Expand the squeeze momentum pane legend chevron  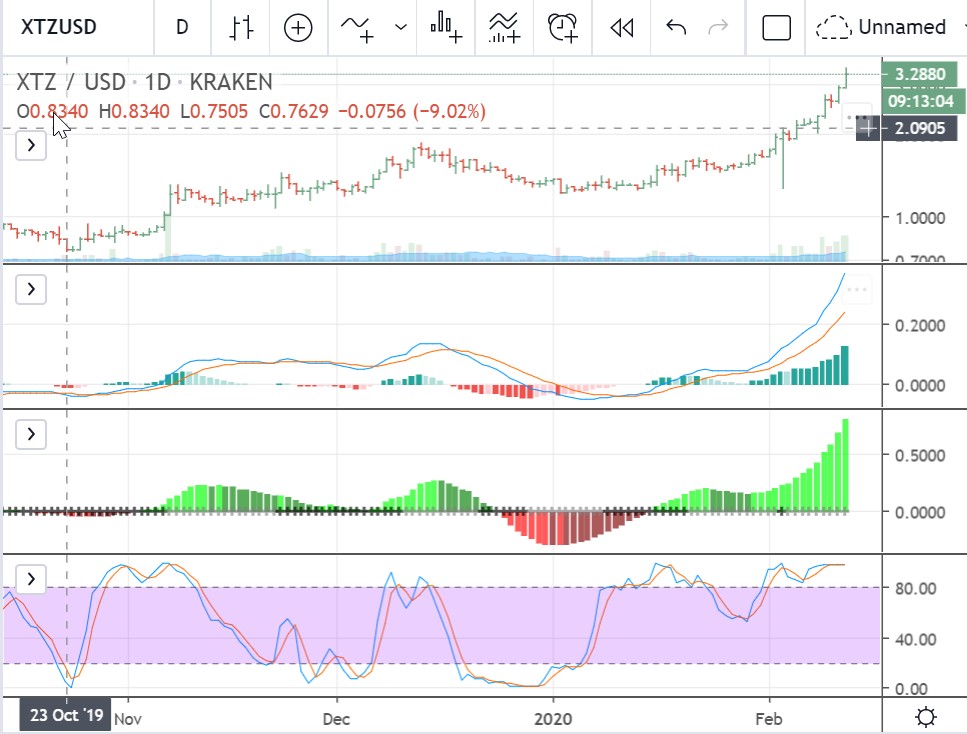(x=31, y=434)
